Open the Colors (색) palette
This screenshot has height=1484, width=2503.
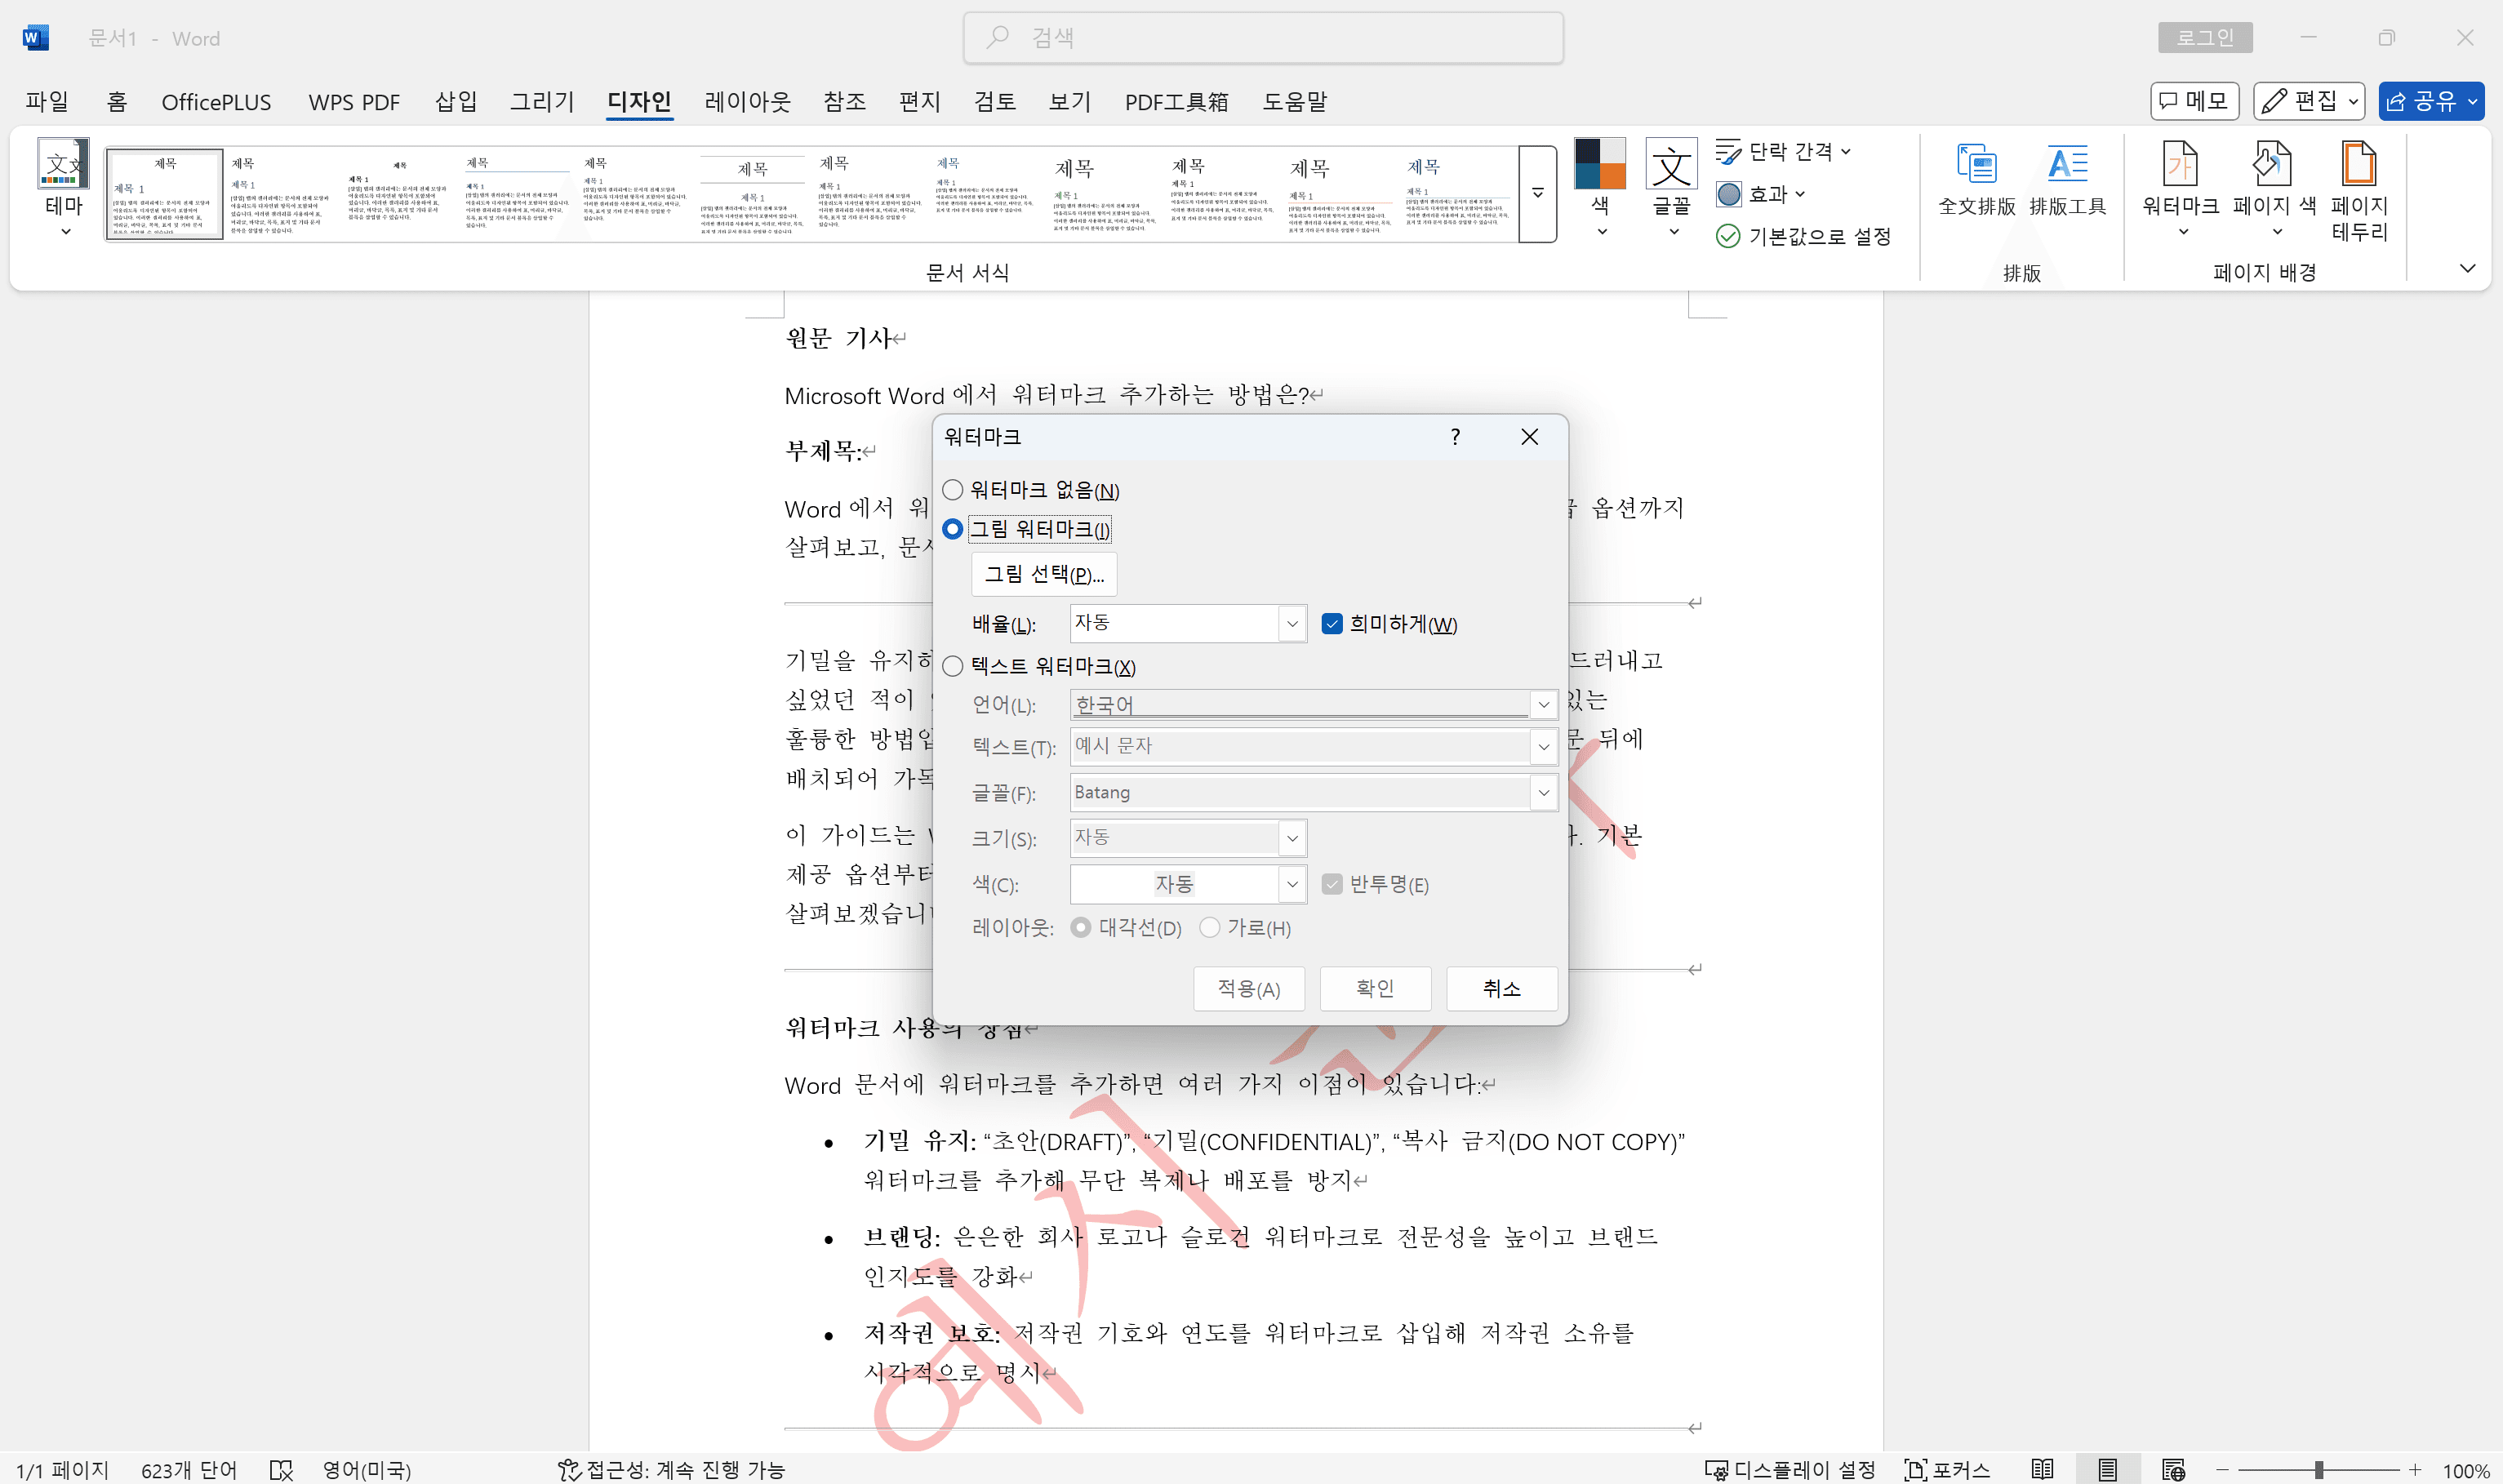pyautogui.click(x=1600, y=189)
